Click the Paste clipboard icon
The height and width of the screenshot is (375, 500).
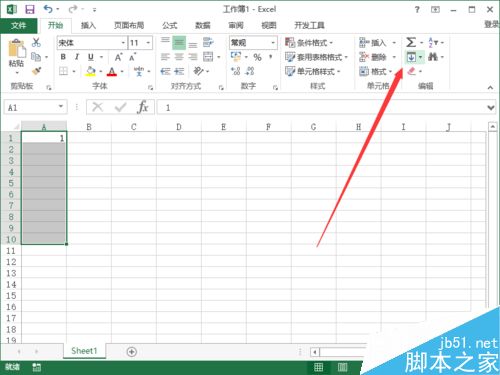click(x=17, y=48)
